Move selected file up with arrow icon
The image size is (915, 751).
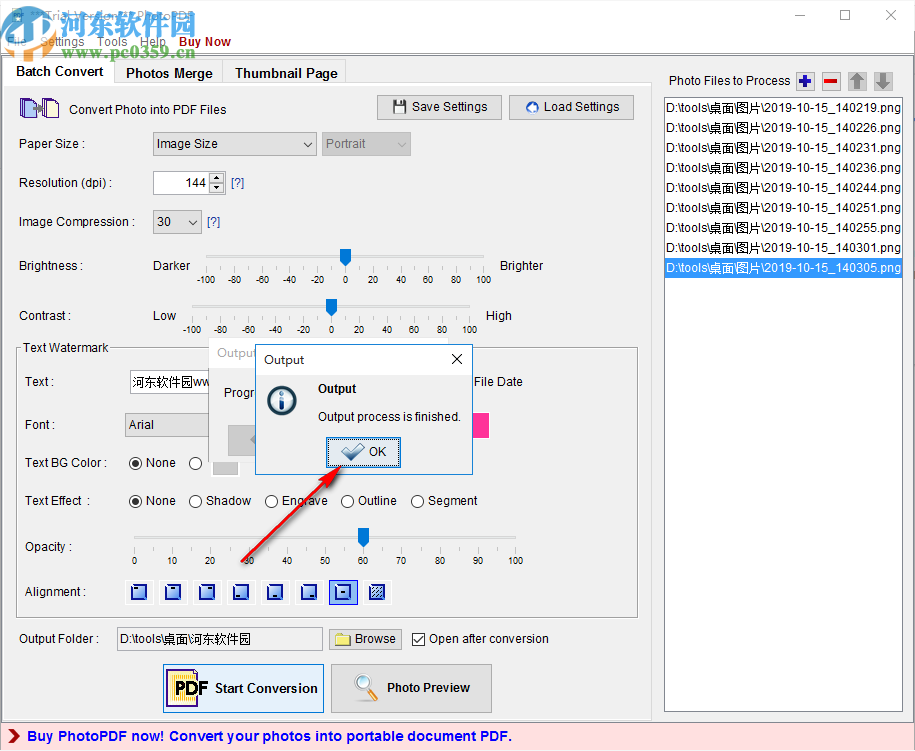click(857, 81)
